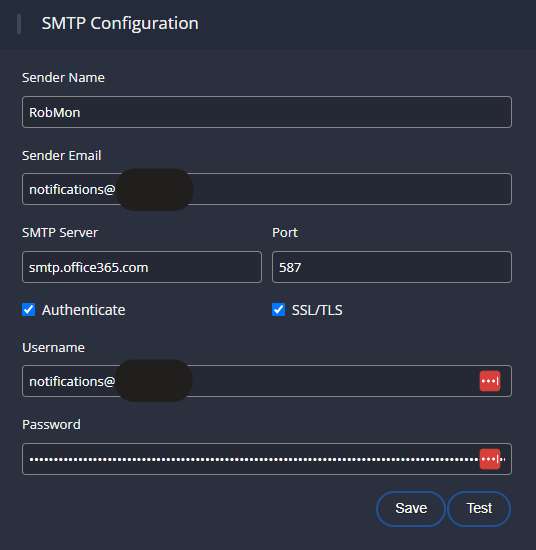Image resolution: width=536 pixels, height=550 pixels.
Task: Click the Username label
Action: [53, 348]
